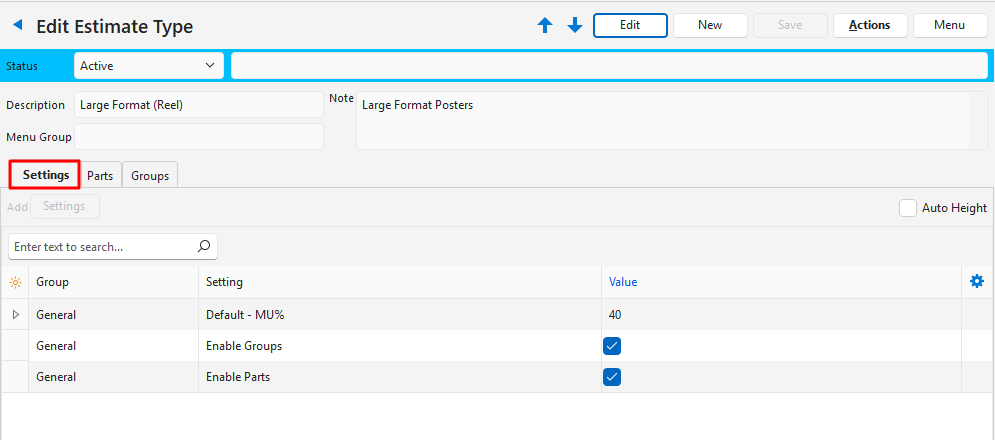The image size is (995, 440).
Task: Expand the Default - MU% row arrow
Action: pyautogui.click(x=15, y=315)
